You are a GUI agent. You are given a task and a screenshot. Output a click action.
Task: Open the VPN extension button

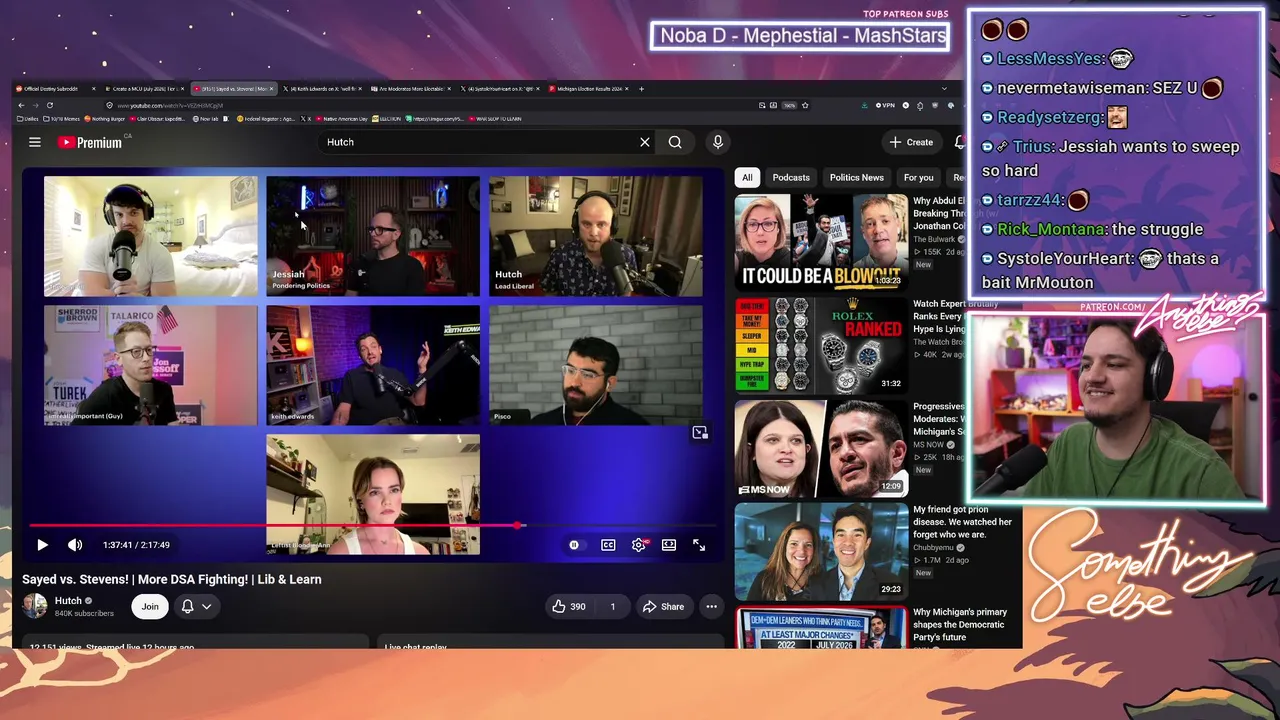pyautogui.click(x=885, y=105)
